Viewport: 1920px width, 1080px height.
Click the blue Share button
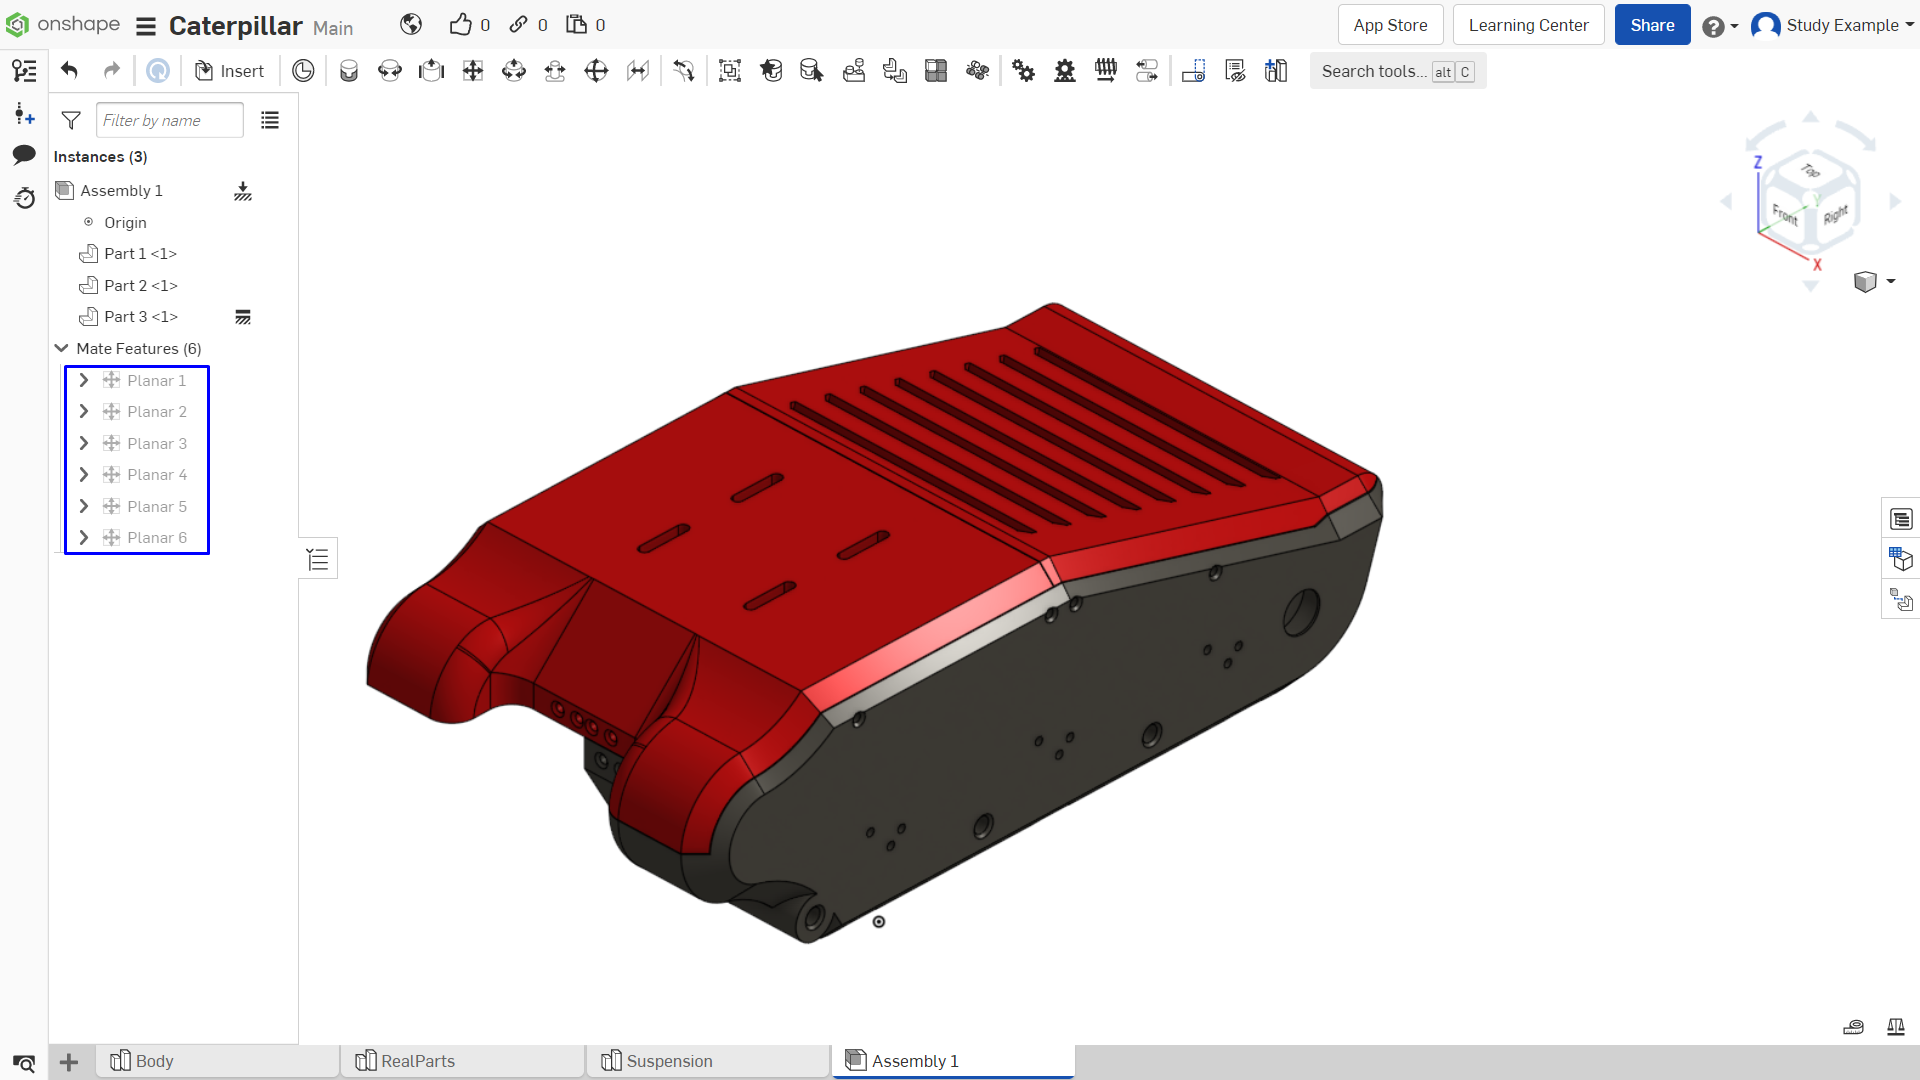[x=1652, y=25]
